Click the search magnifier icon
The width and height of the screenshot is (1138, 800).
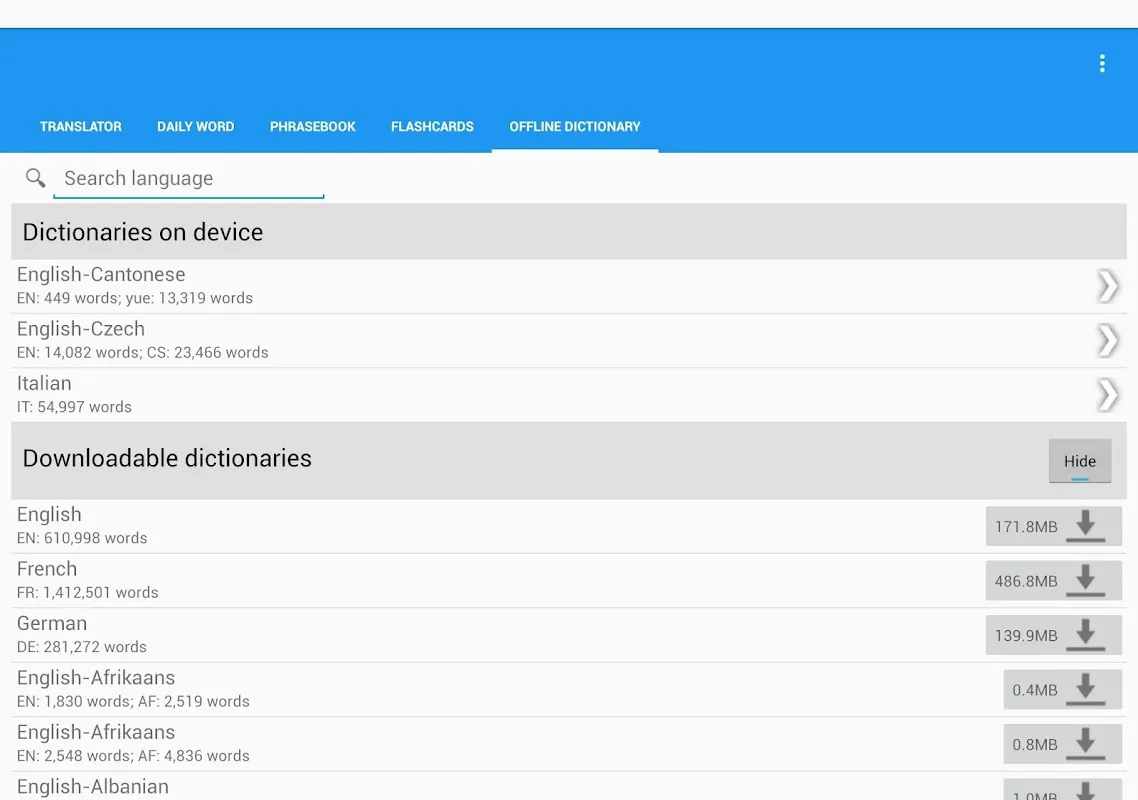35,178
